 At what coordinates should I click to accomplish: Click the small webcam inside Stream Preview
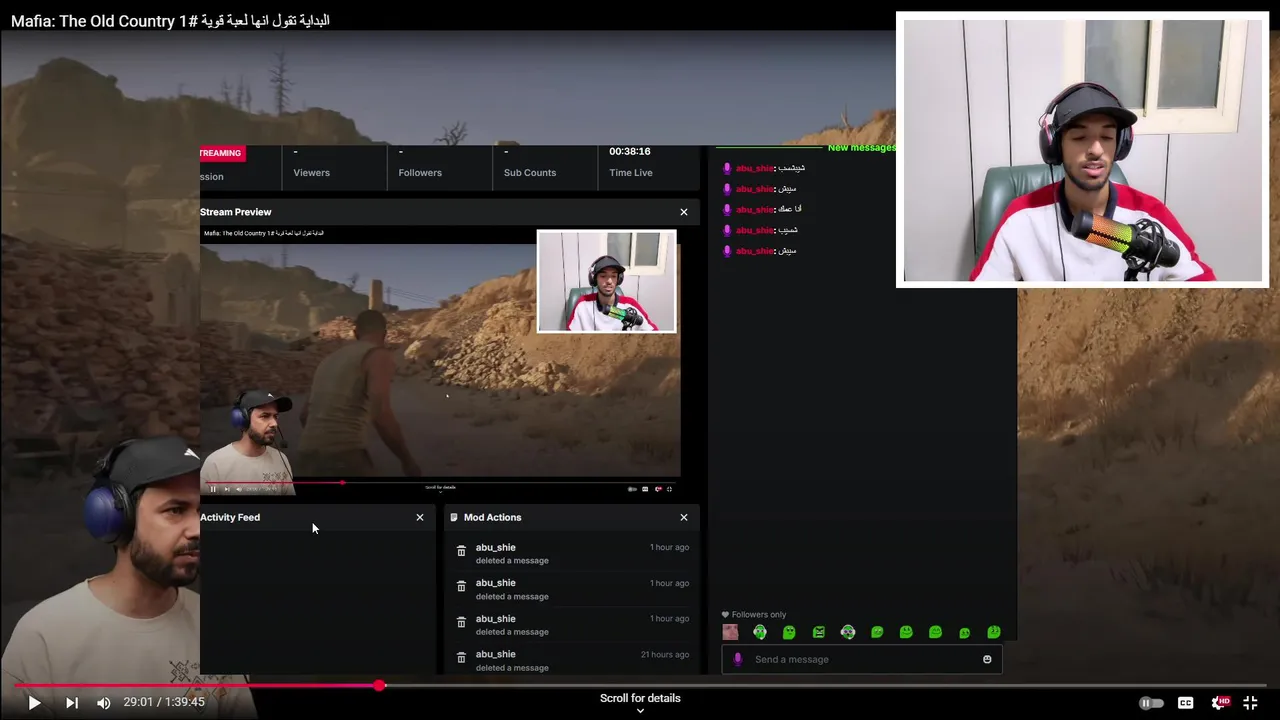606,281
